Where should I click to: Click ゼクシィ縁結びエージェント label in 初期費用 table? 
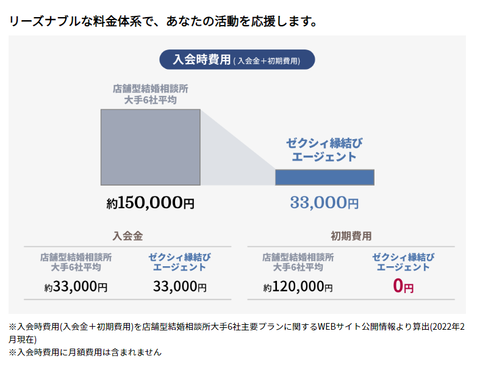point(403,262)
